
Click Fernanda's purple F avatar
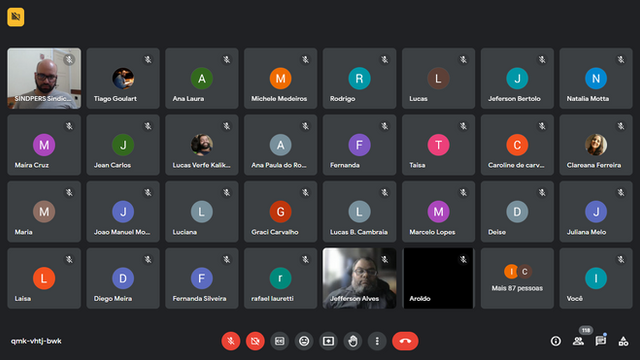(x=359, y=145)
